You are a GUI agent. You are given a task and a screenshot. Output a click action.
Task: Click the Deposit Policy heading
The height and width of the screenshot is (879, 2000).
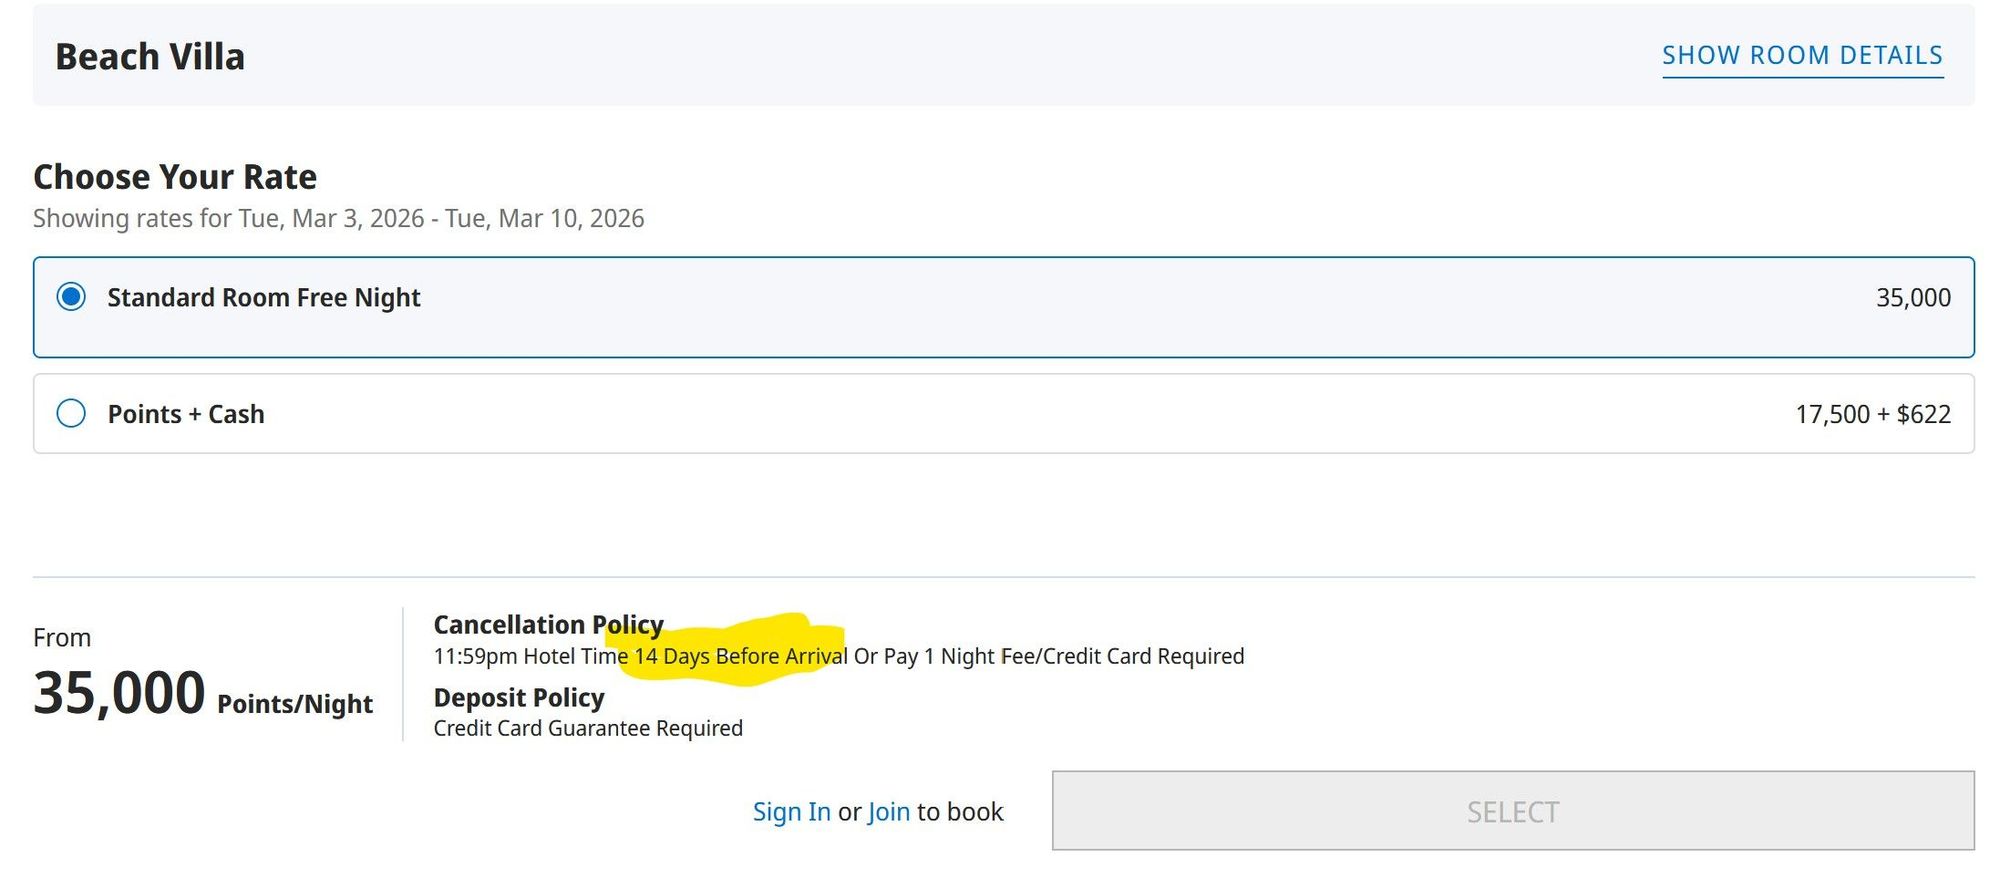(519, 697)
